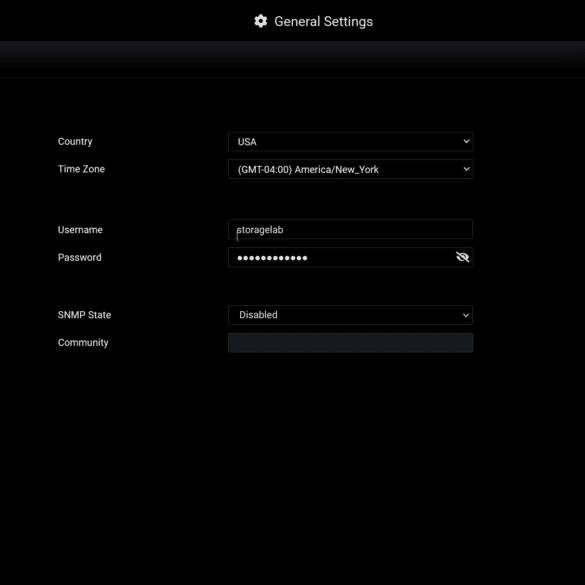Click the General Settings gear icon

pyautogui.click(x=260, y=21)
